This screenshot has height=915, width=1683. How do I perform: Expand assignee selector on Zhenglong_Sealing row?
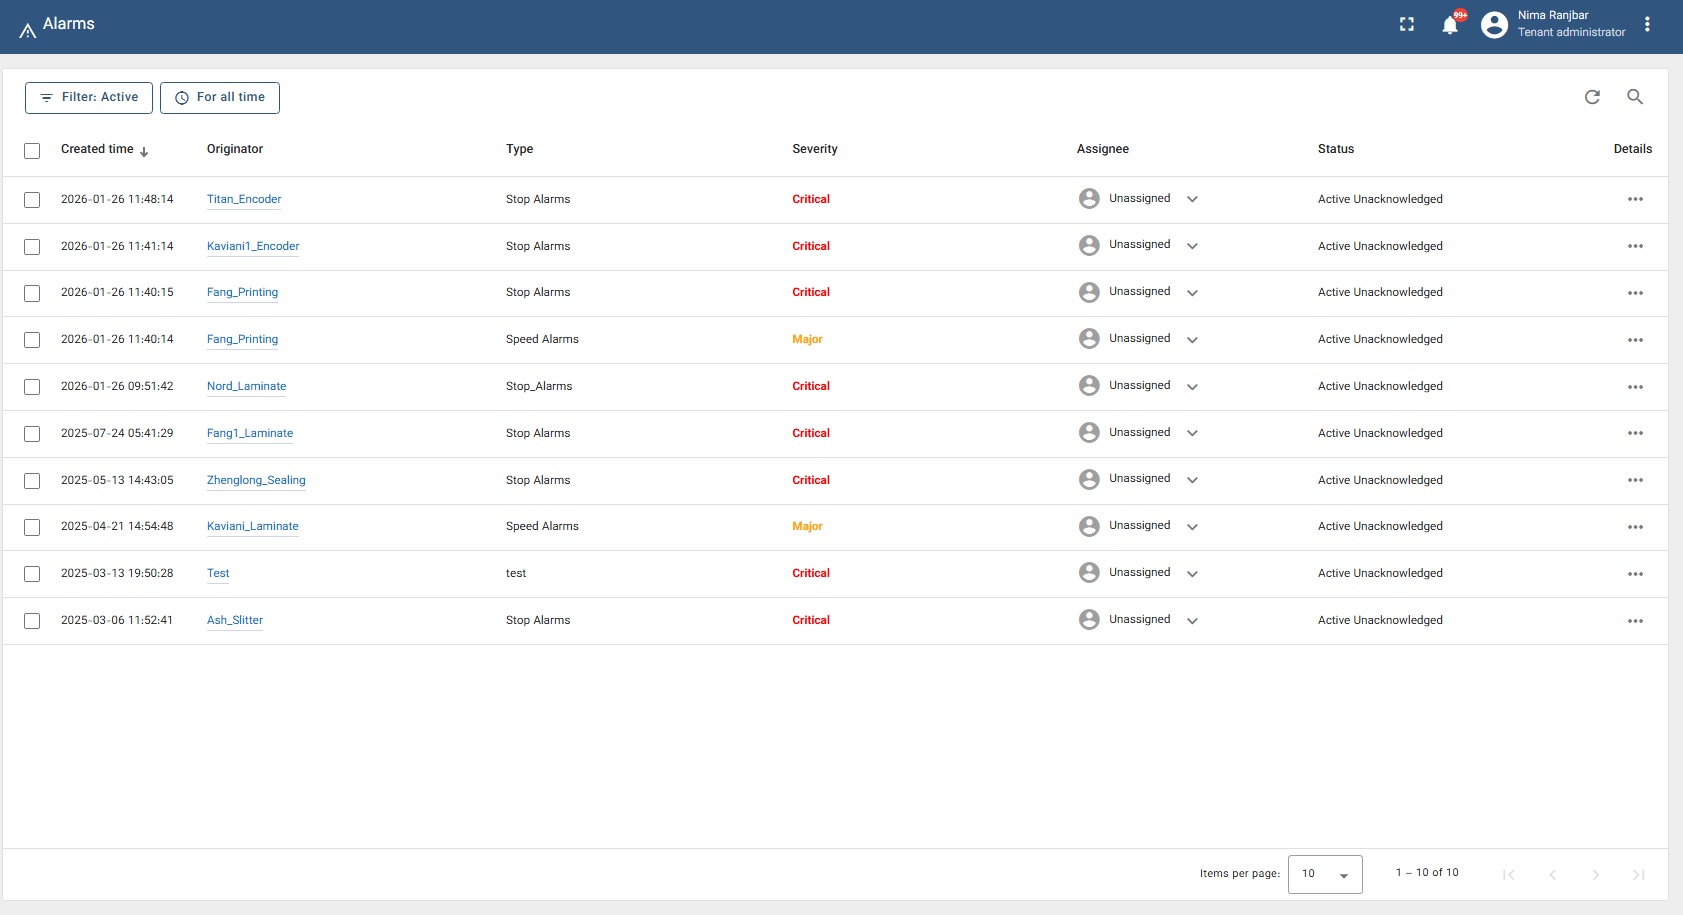1192,480
